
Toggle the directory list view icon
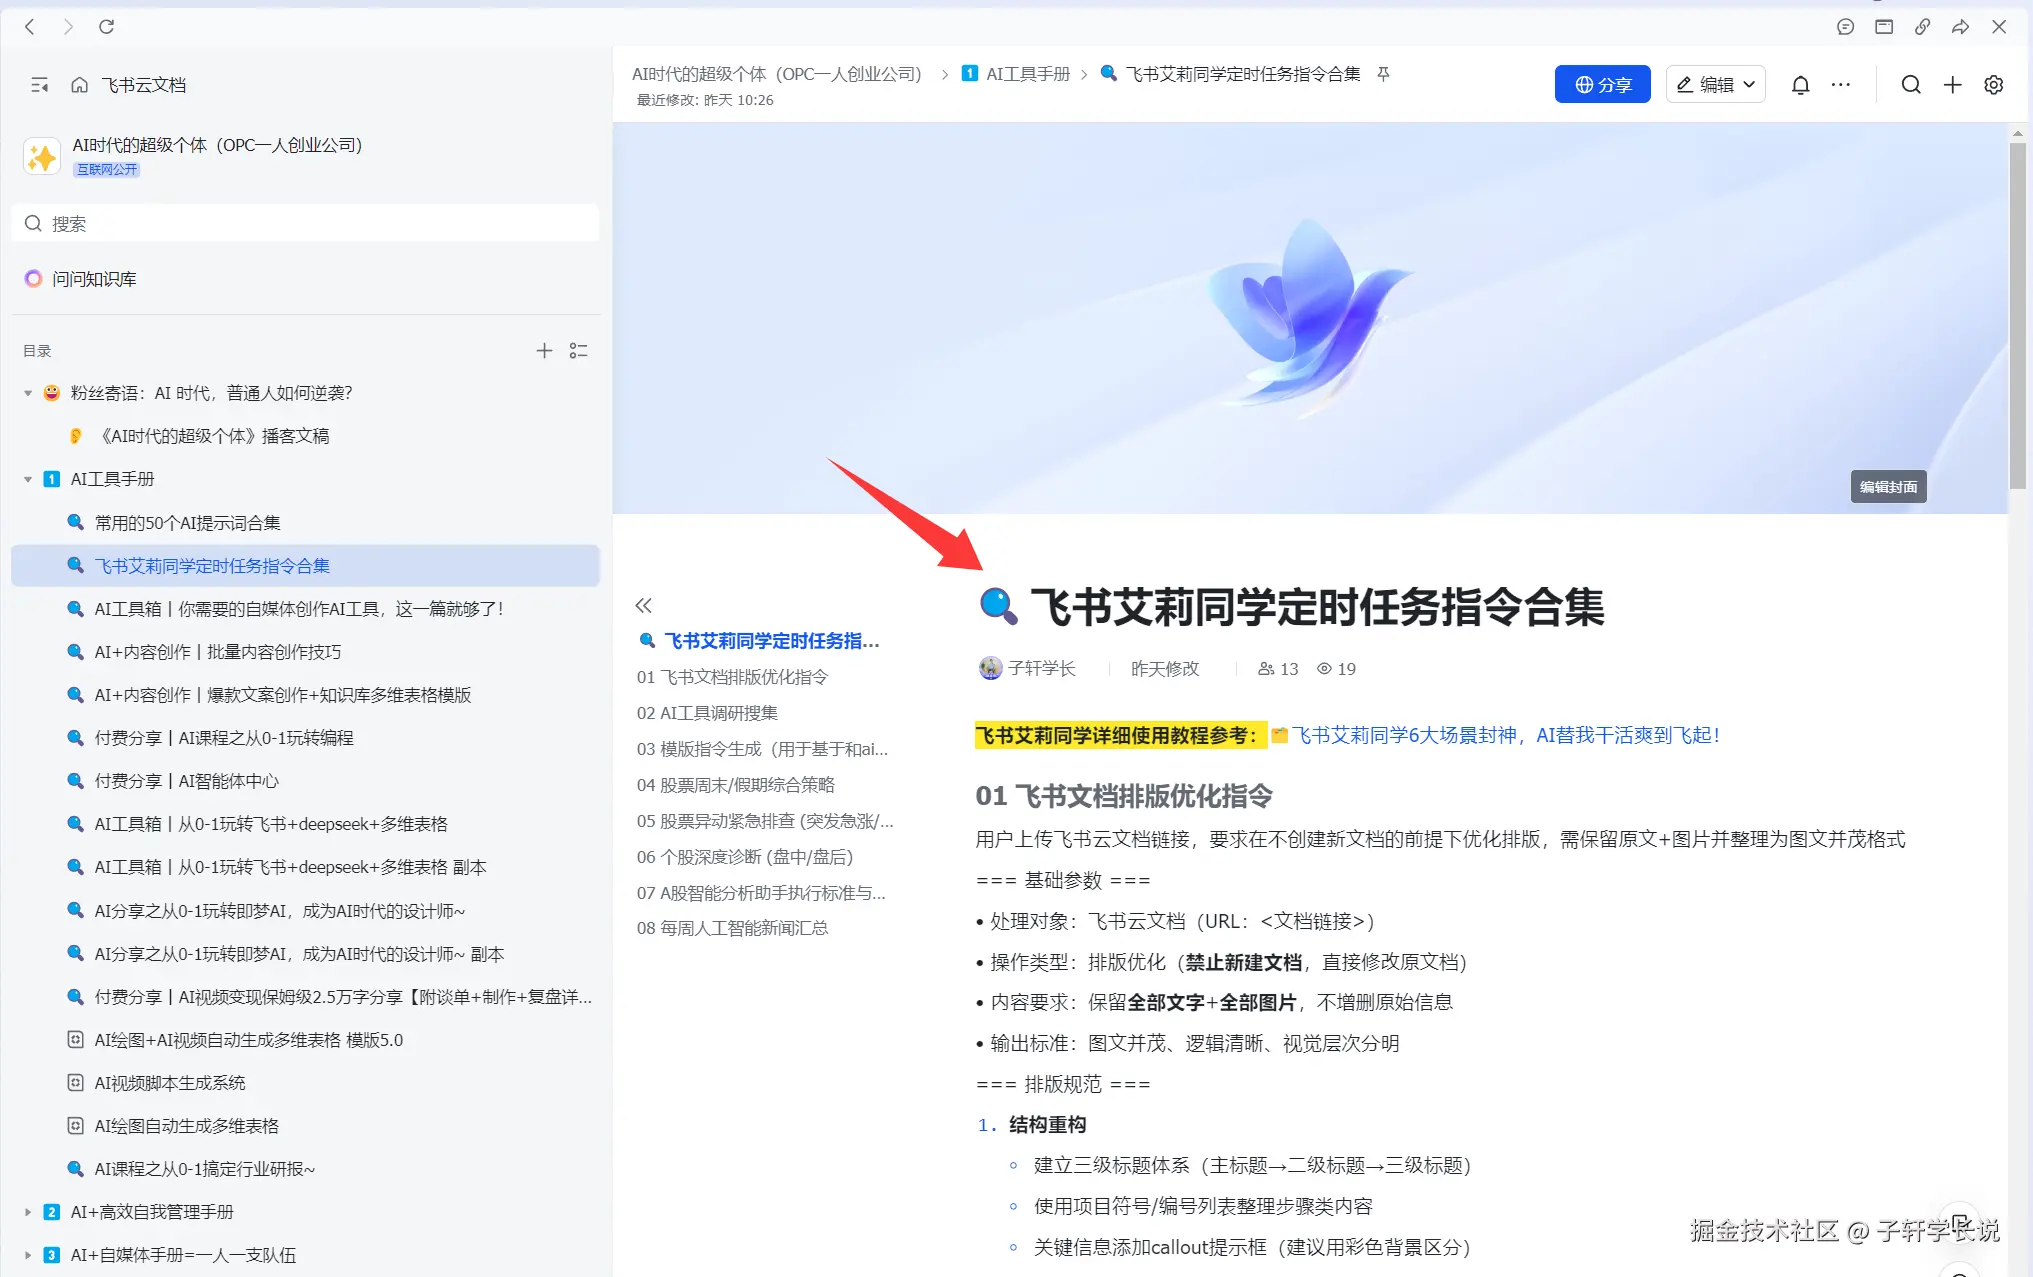click(578, 350)
